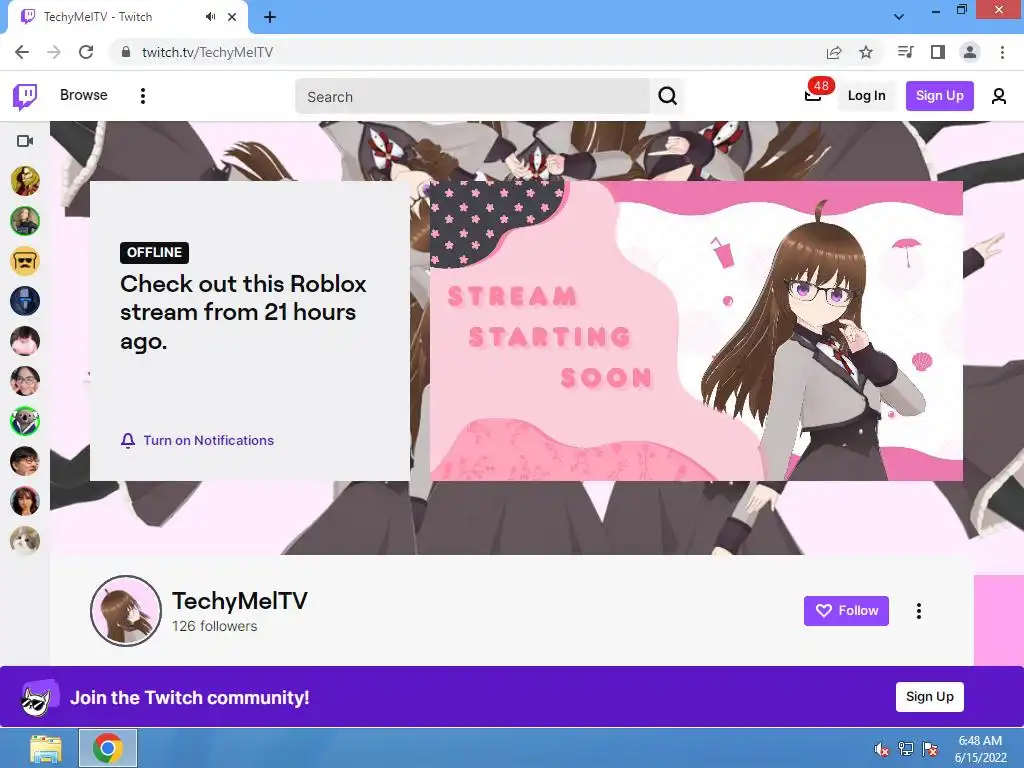
Task: Open the Chrome profile avatar
Action: (x=970, y=52)
